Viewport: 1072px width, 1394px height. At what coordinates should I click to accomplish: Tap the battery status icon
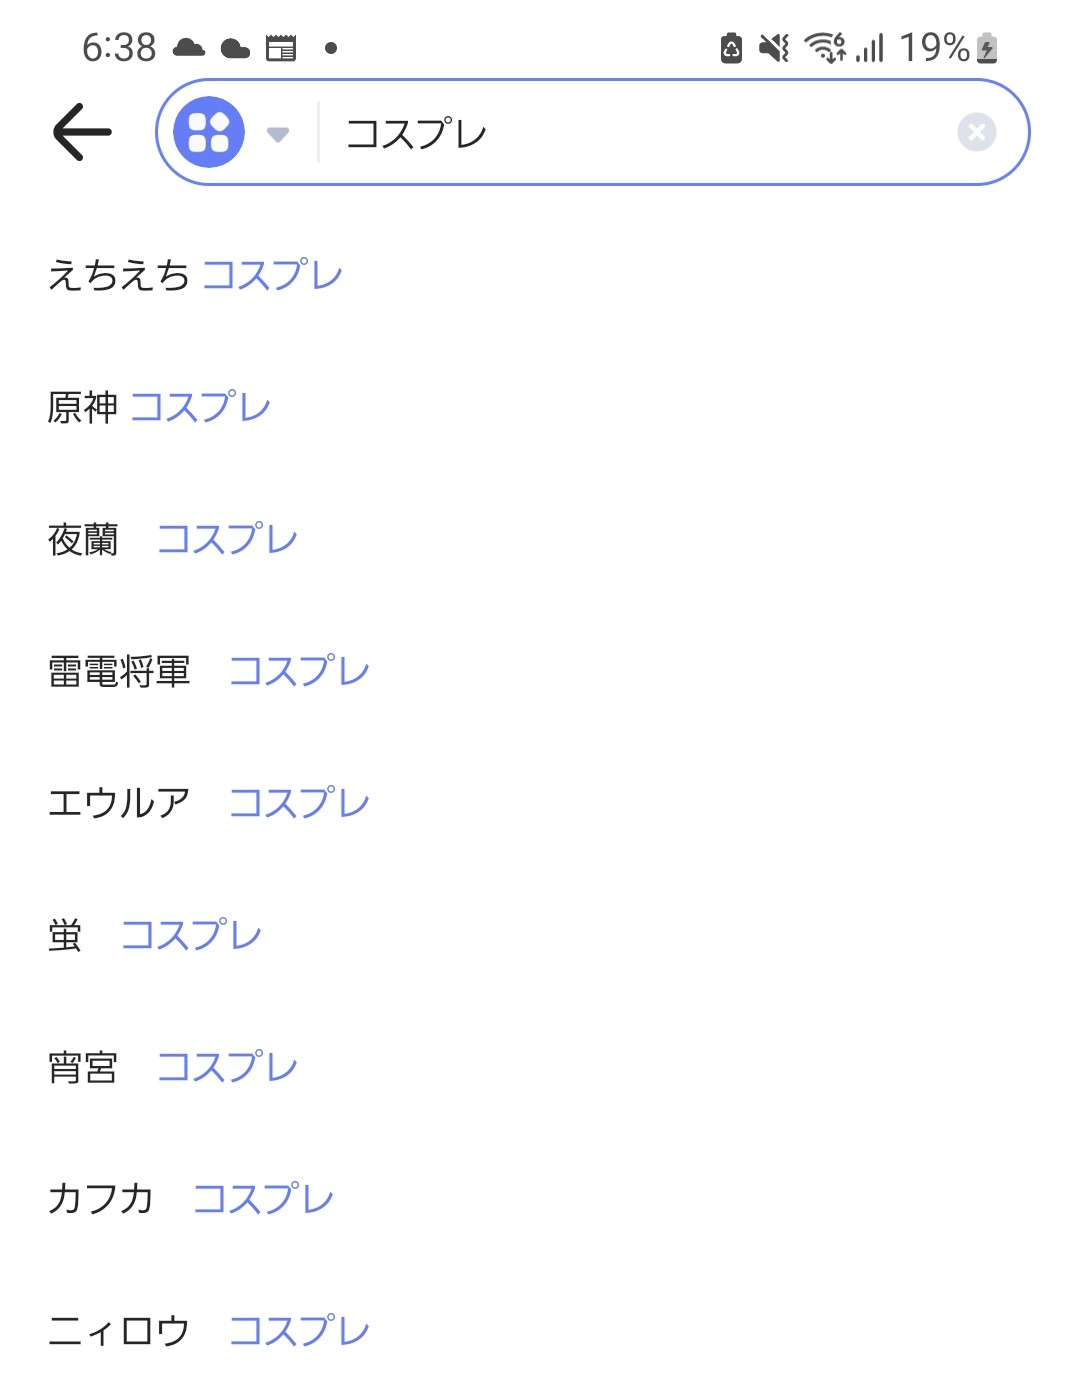point(987,47)
